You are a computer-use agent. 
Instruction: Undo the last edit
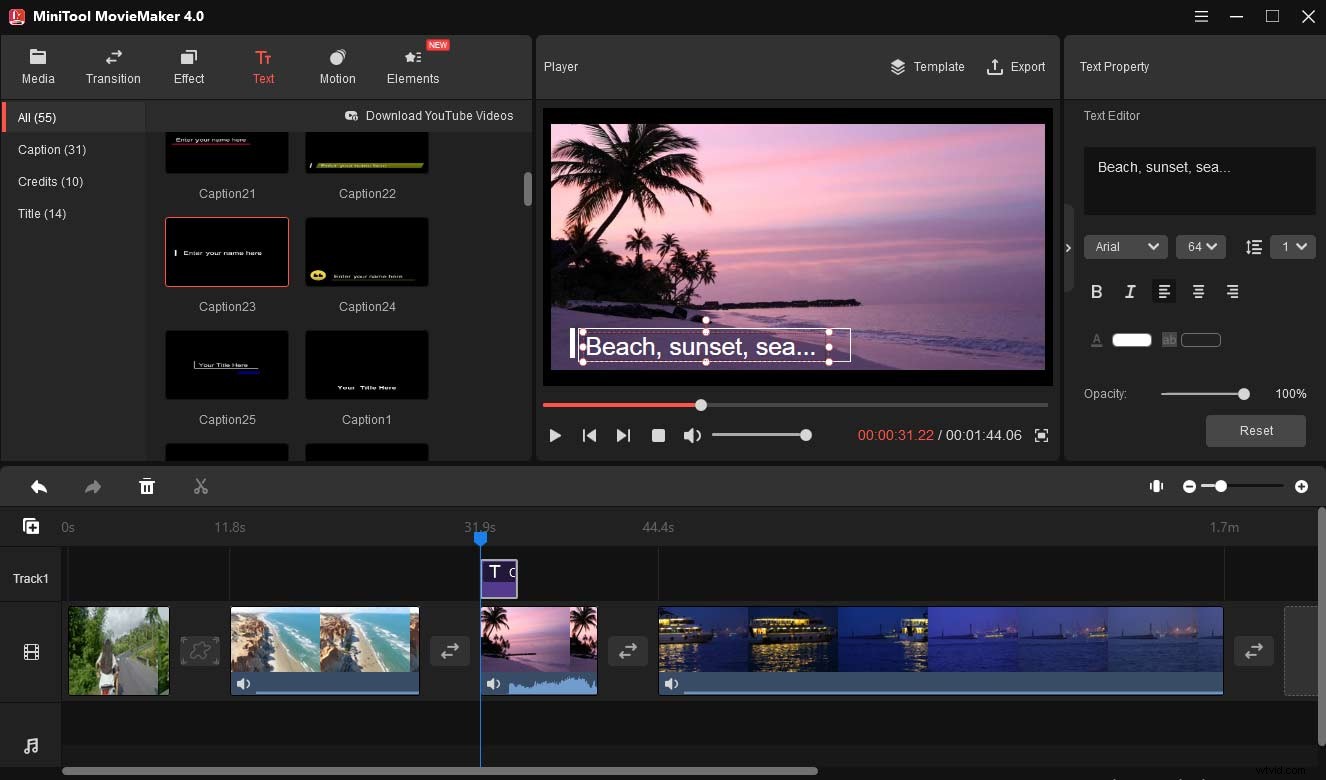point(39,486)
